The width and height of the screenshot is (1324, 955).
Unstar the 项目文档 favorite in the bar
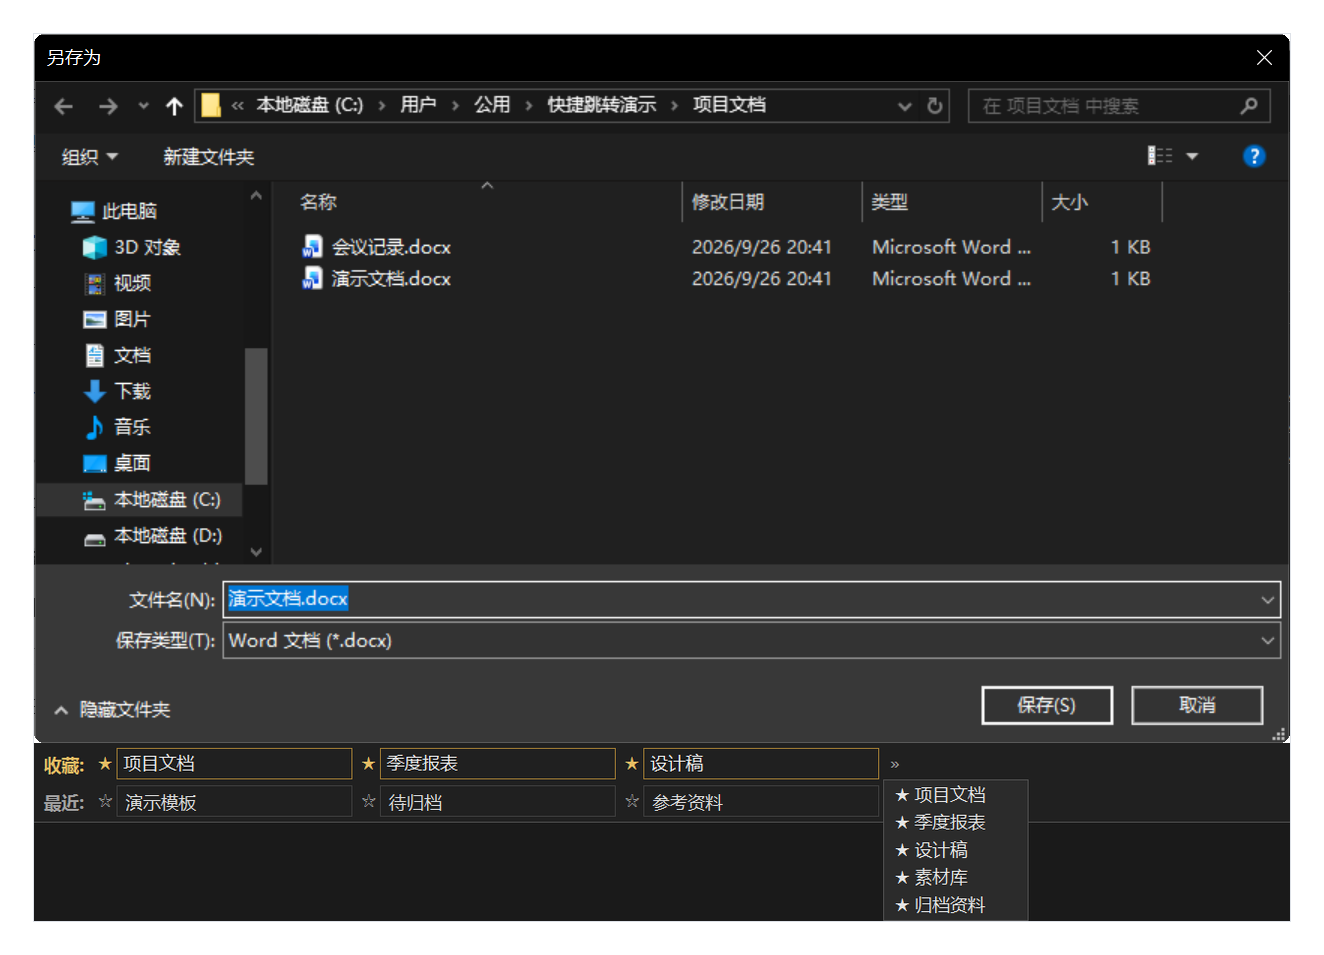tap(105, 764)
